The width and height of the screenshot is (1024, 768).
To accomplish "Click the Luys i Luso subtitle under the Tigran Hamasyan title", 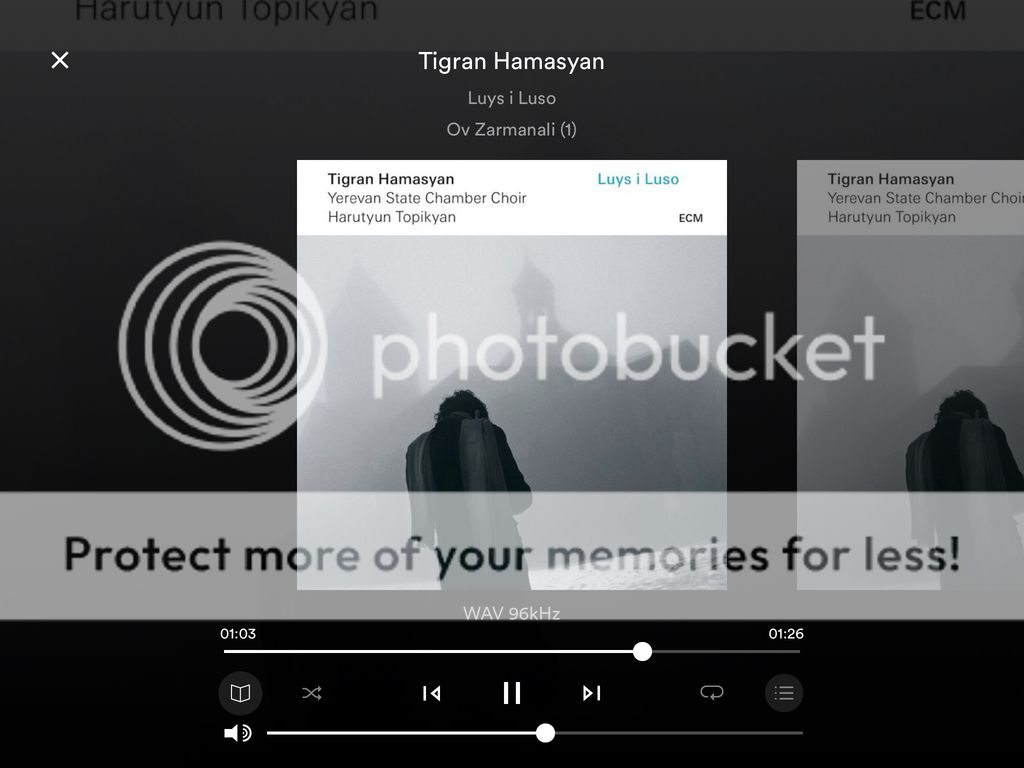I will [512, 99].
